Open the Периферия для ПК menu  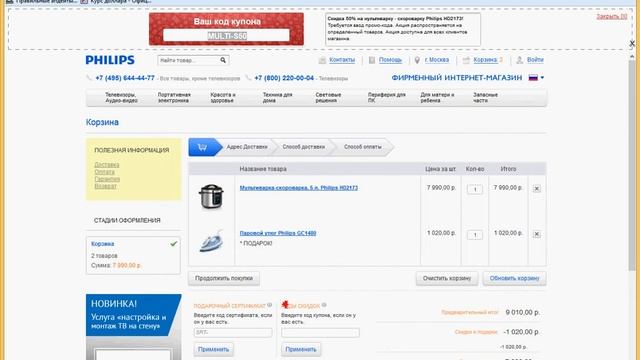pos(387,98)
